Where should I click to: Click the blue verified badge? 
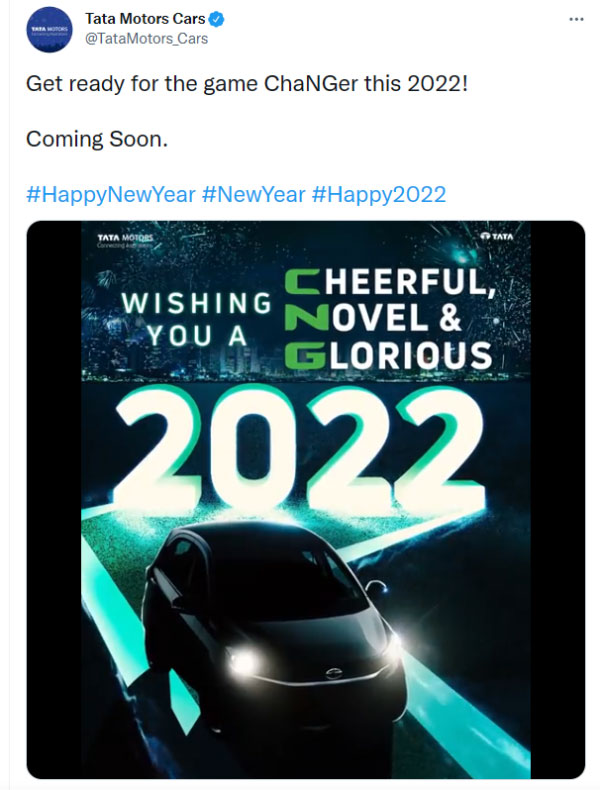[216, 19]
